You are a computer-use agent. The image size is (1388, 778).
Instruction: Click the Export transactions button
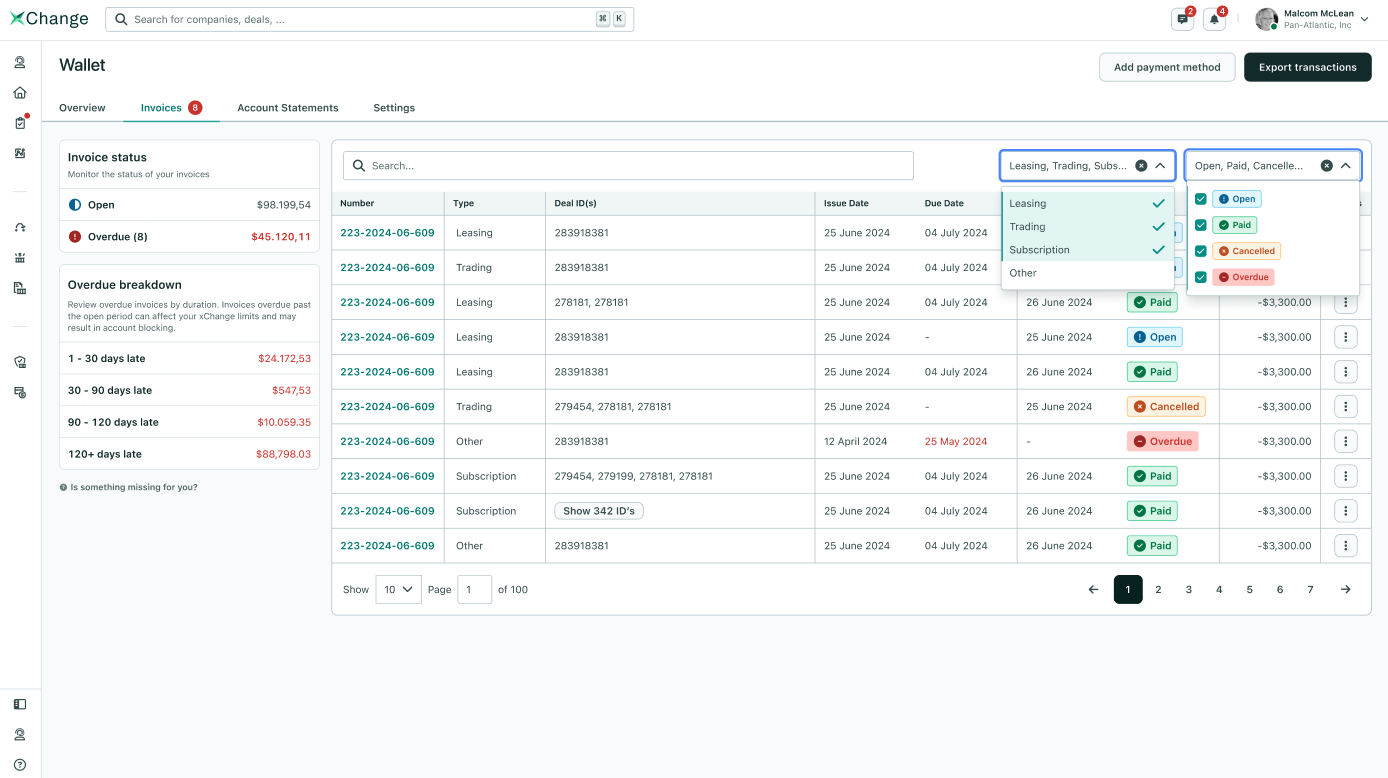pyautogui.click(x=1307, y=67)
